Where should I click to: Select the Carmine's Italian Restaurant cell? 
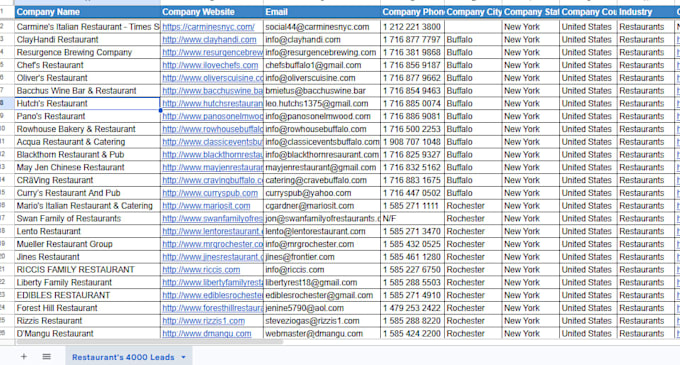click(88, 27)
